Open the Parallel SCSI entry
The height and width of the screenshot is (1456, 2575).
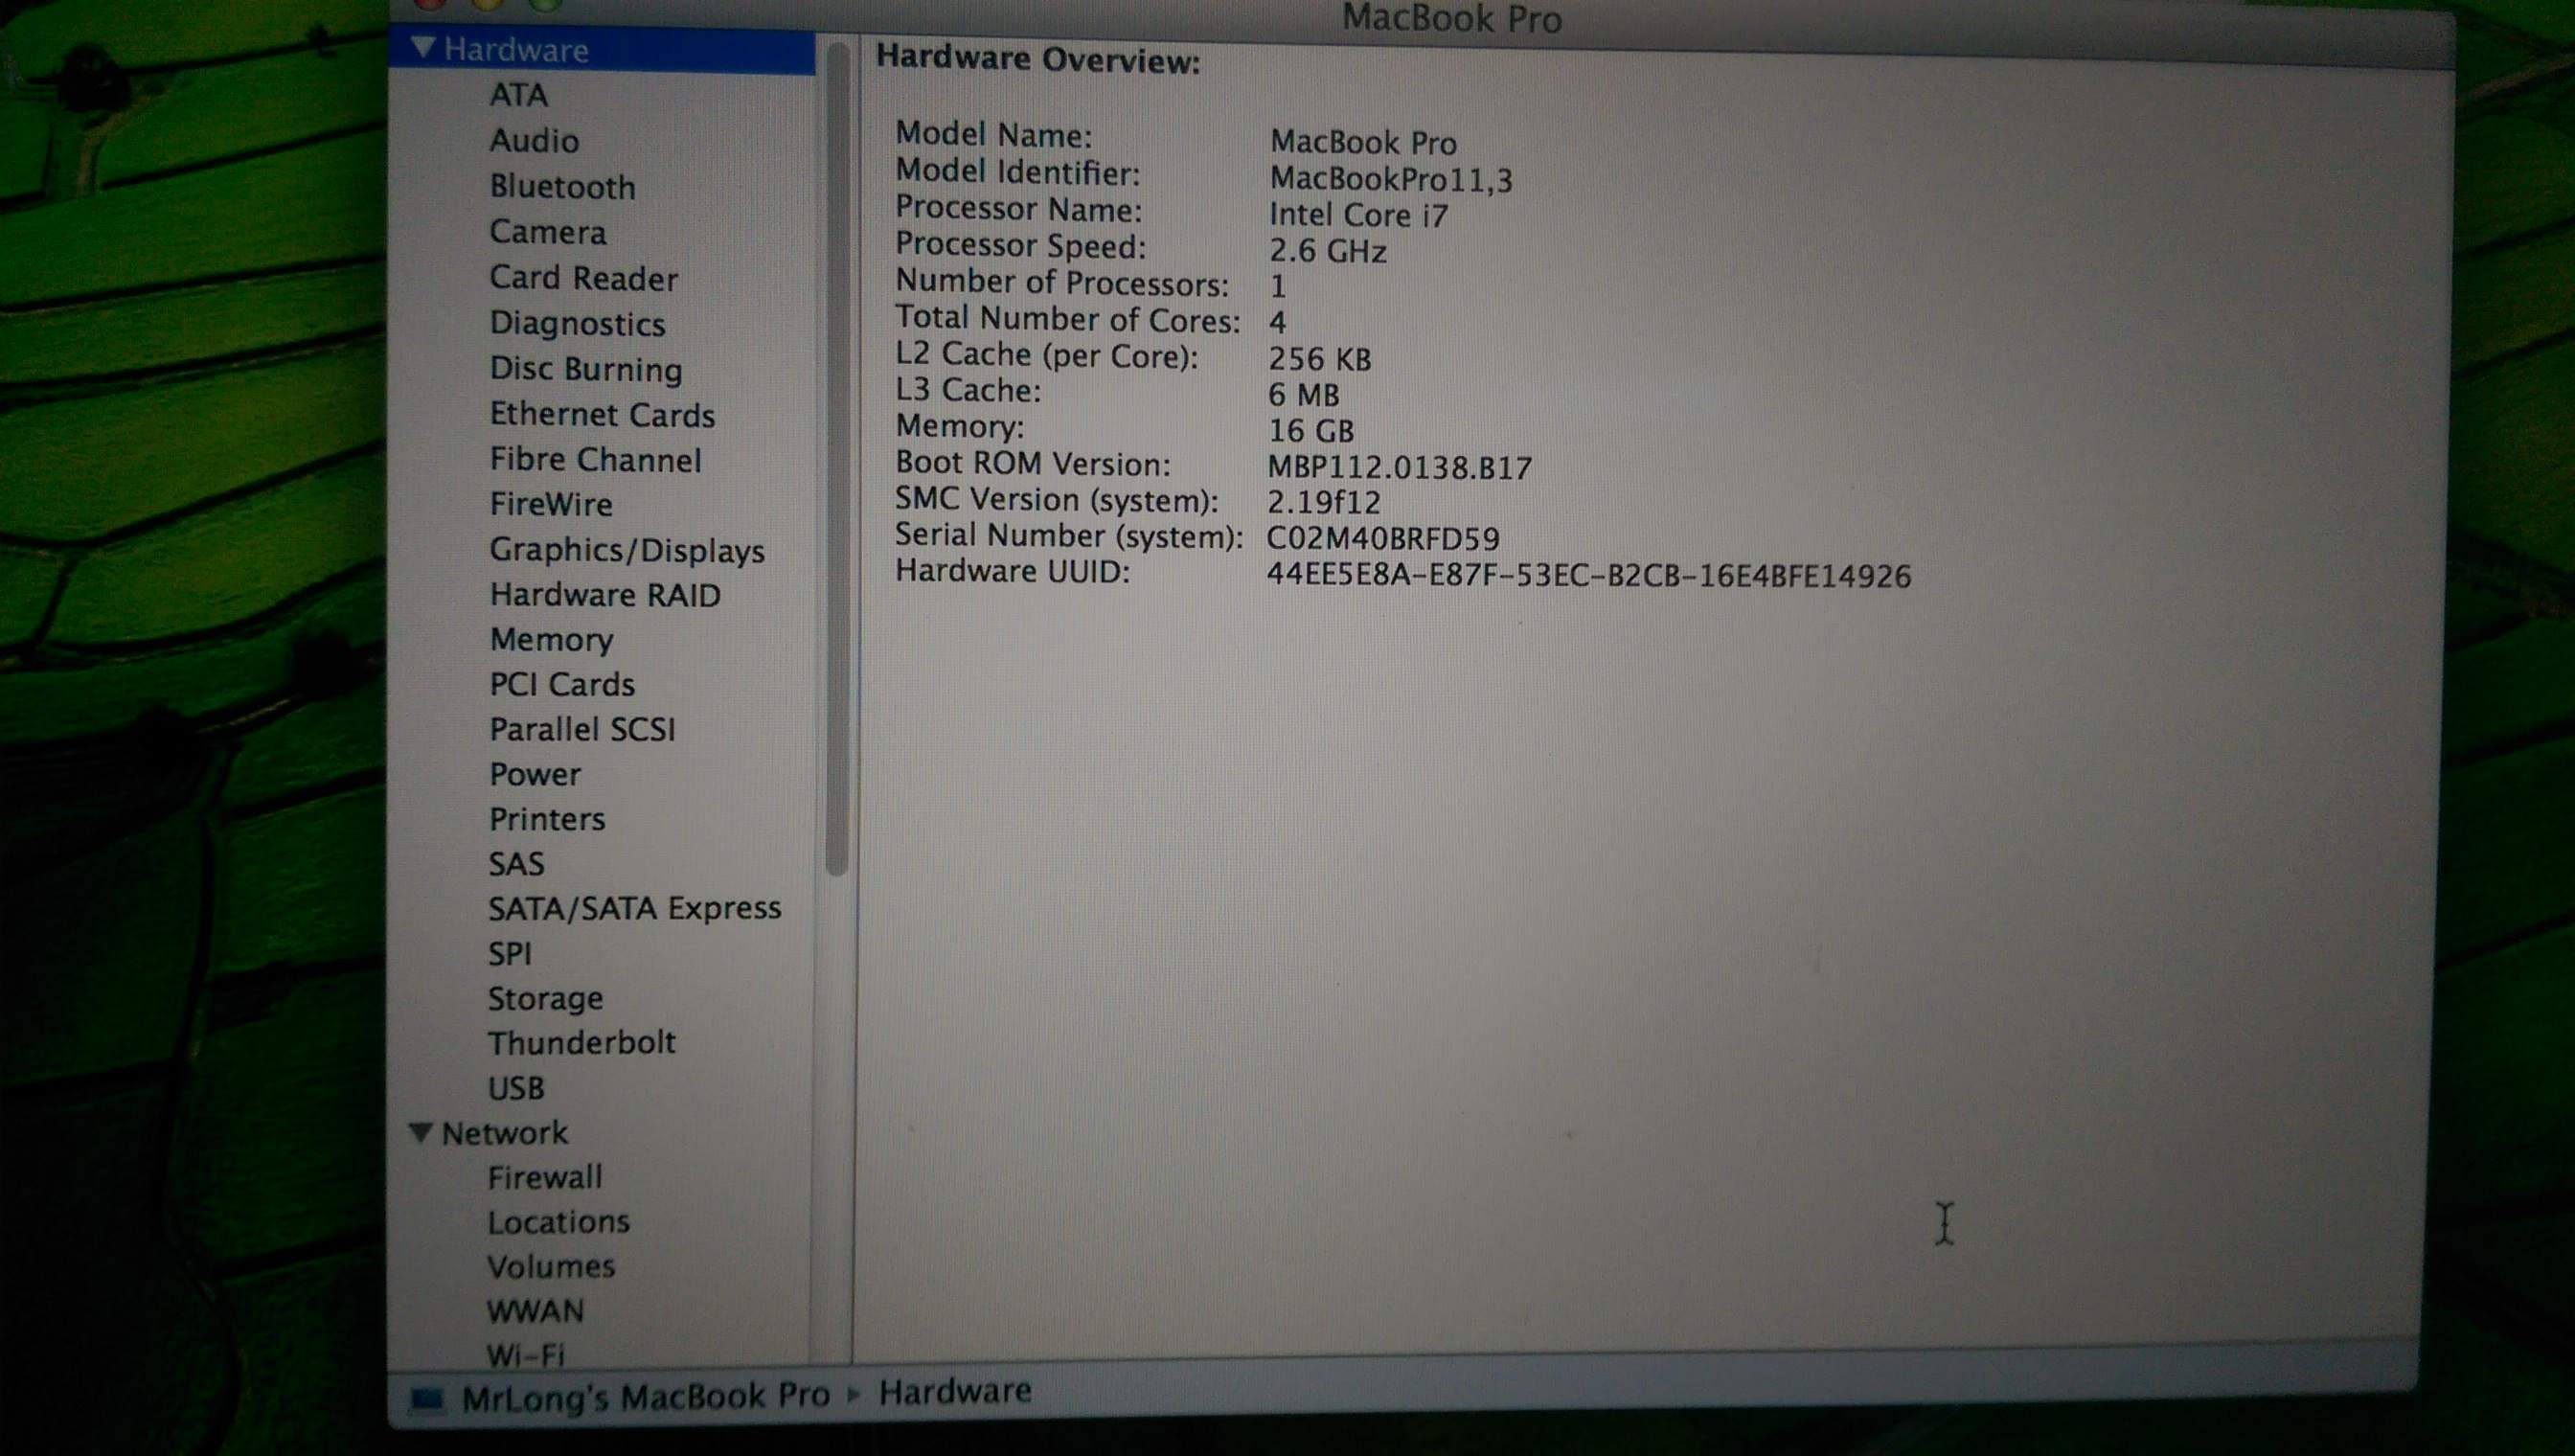coord(582,729)
